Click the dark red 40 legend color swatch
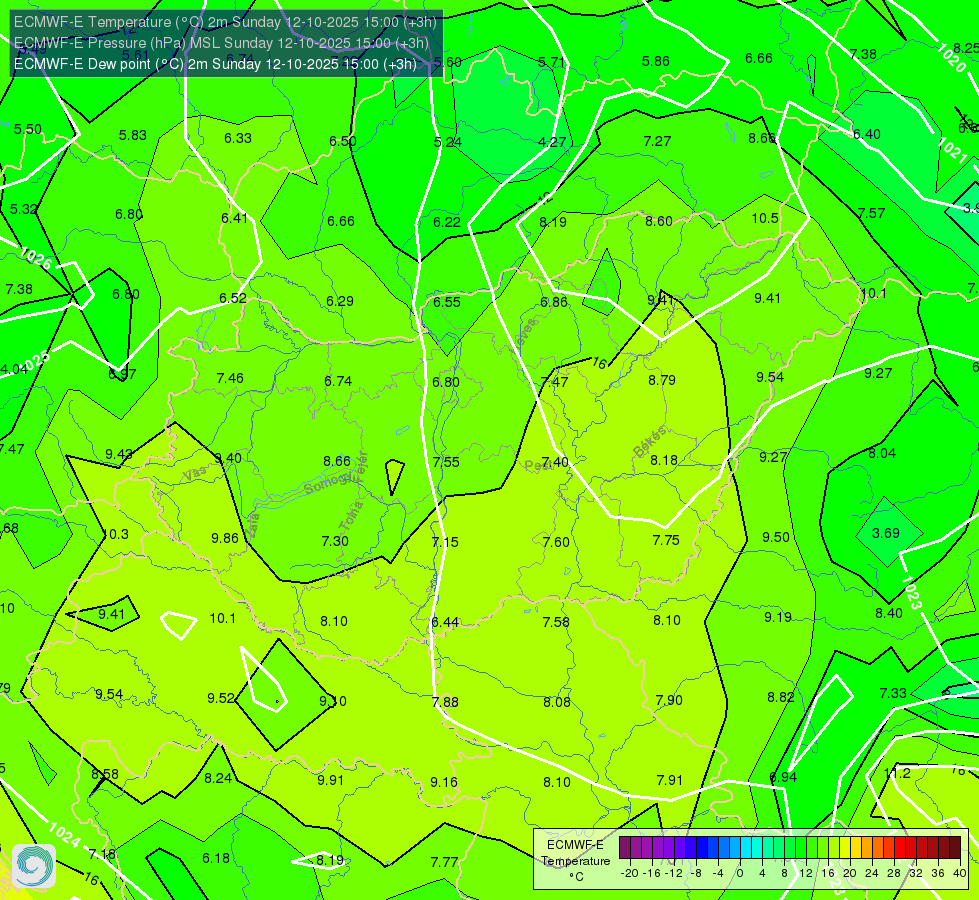This screenshot has height=900, width=979. pos(955,848)
